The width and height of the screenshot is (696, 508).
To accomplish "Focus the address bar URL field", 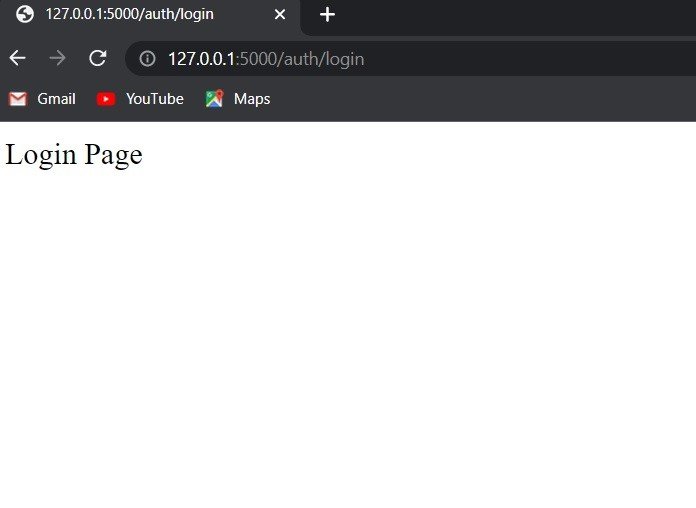I will [411, 59].
